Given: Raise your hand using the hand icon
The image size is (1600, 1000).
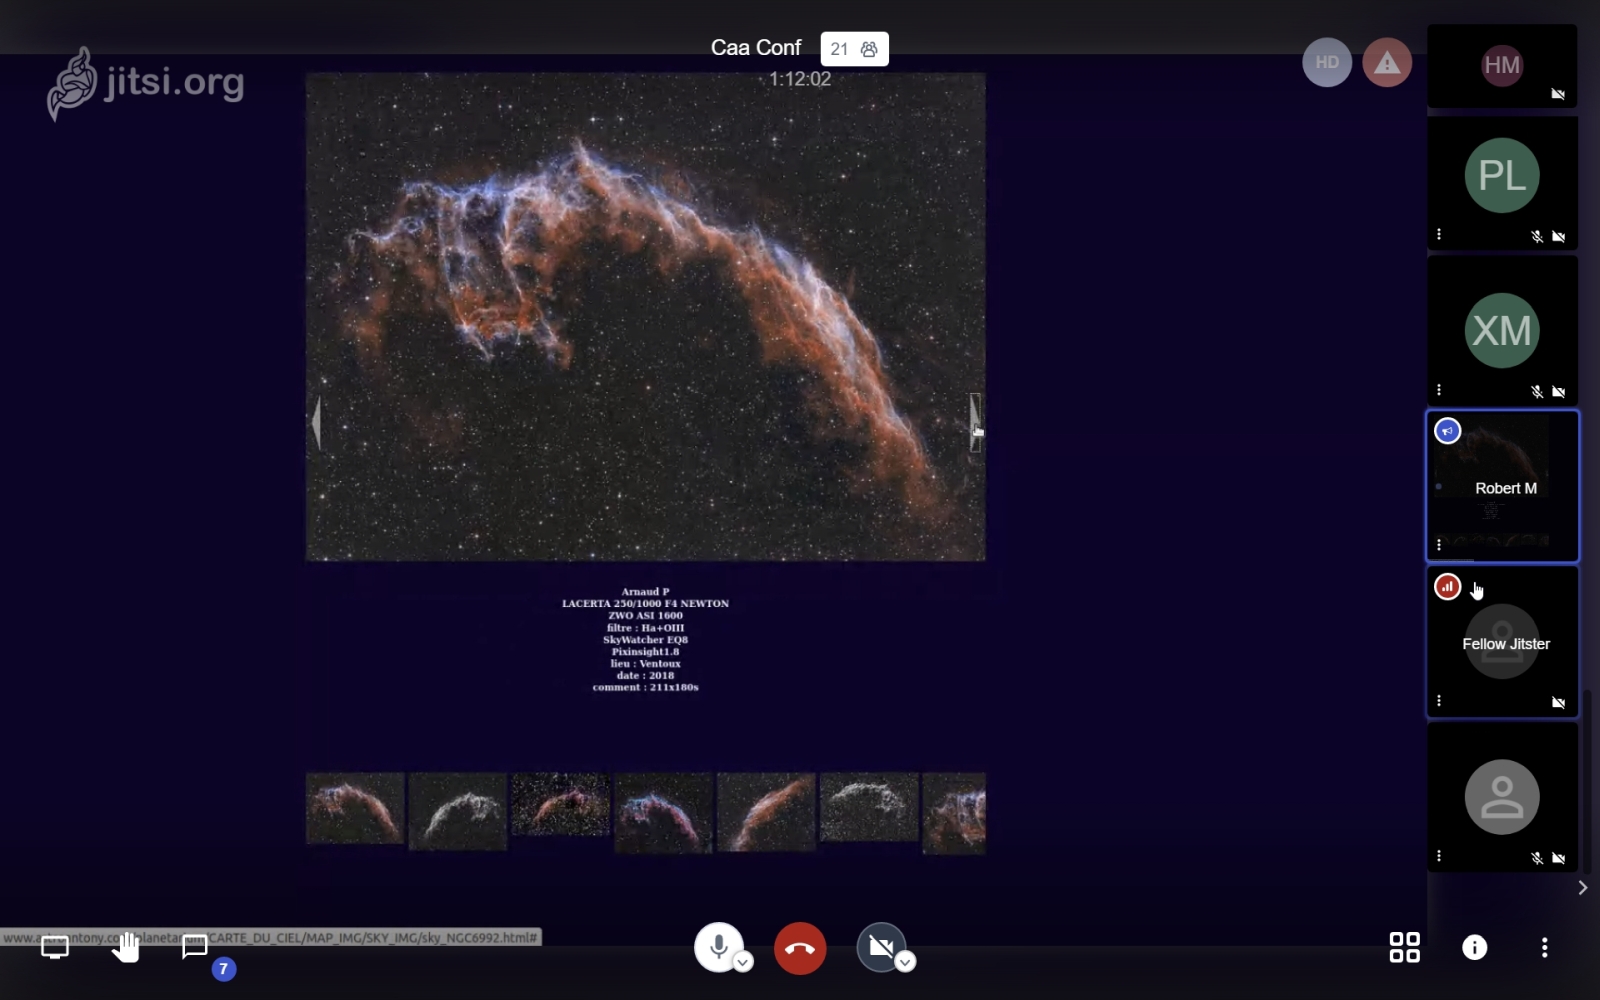Looking at the screenshot, I should pyautogui.click(x=125, y=946).
